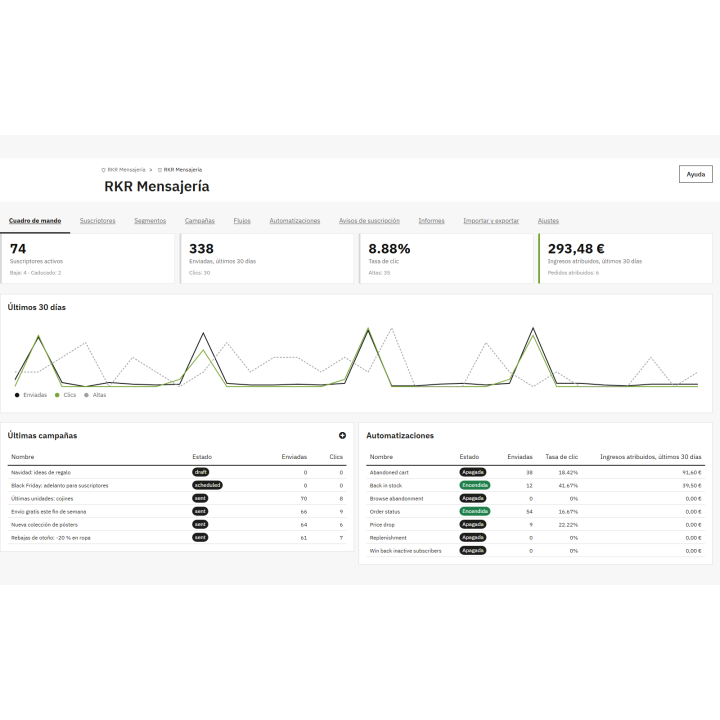Click Apagada badge for Abandoned cart
Viewport: 720px width, 720px height.
click(x=472, y=472)
